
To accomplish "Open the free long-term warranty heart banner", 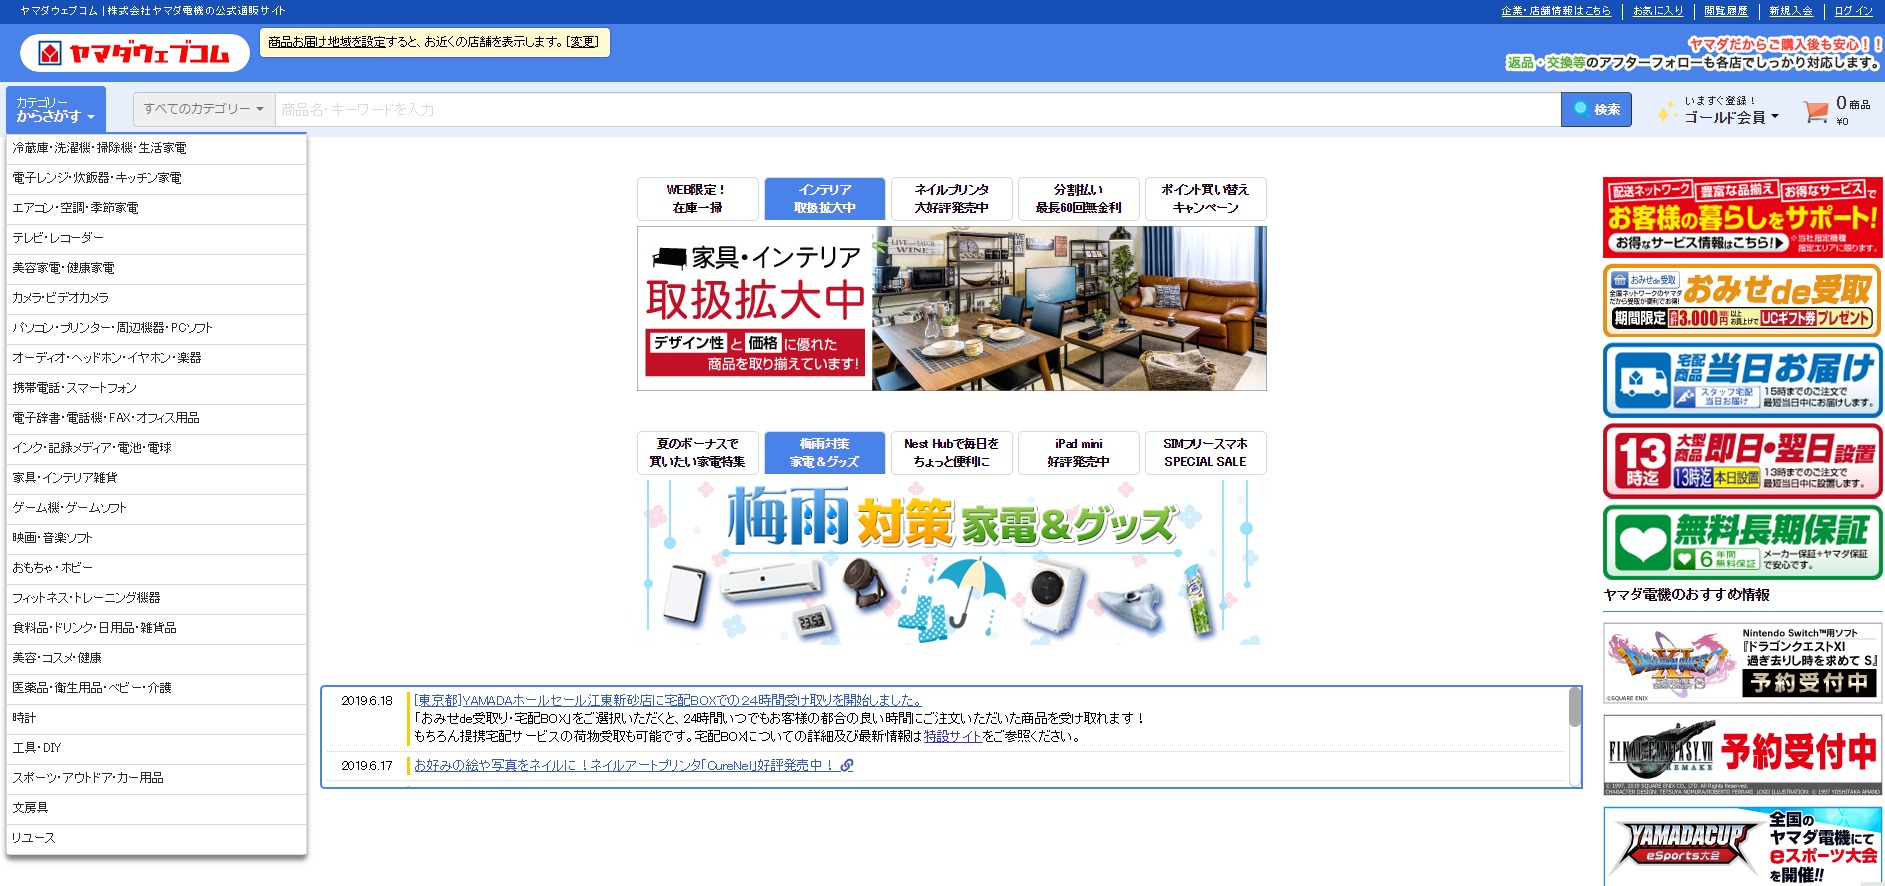I will pos(1741,542).
